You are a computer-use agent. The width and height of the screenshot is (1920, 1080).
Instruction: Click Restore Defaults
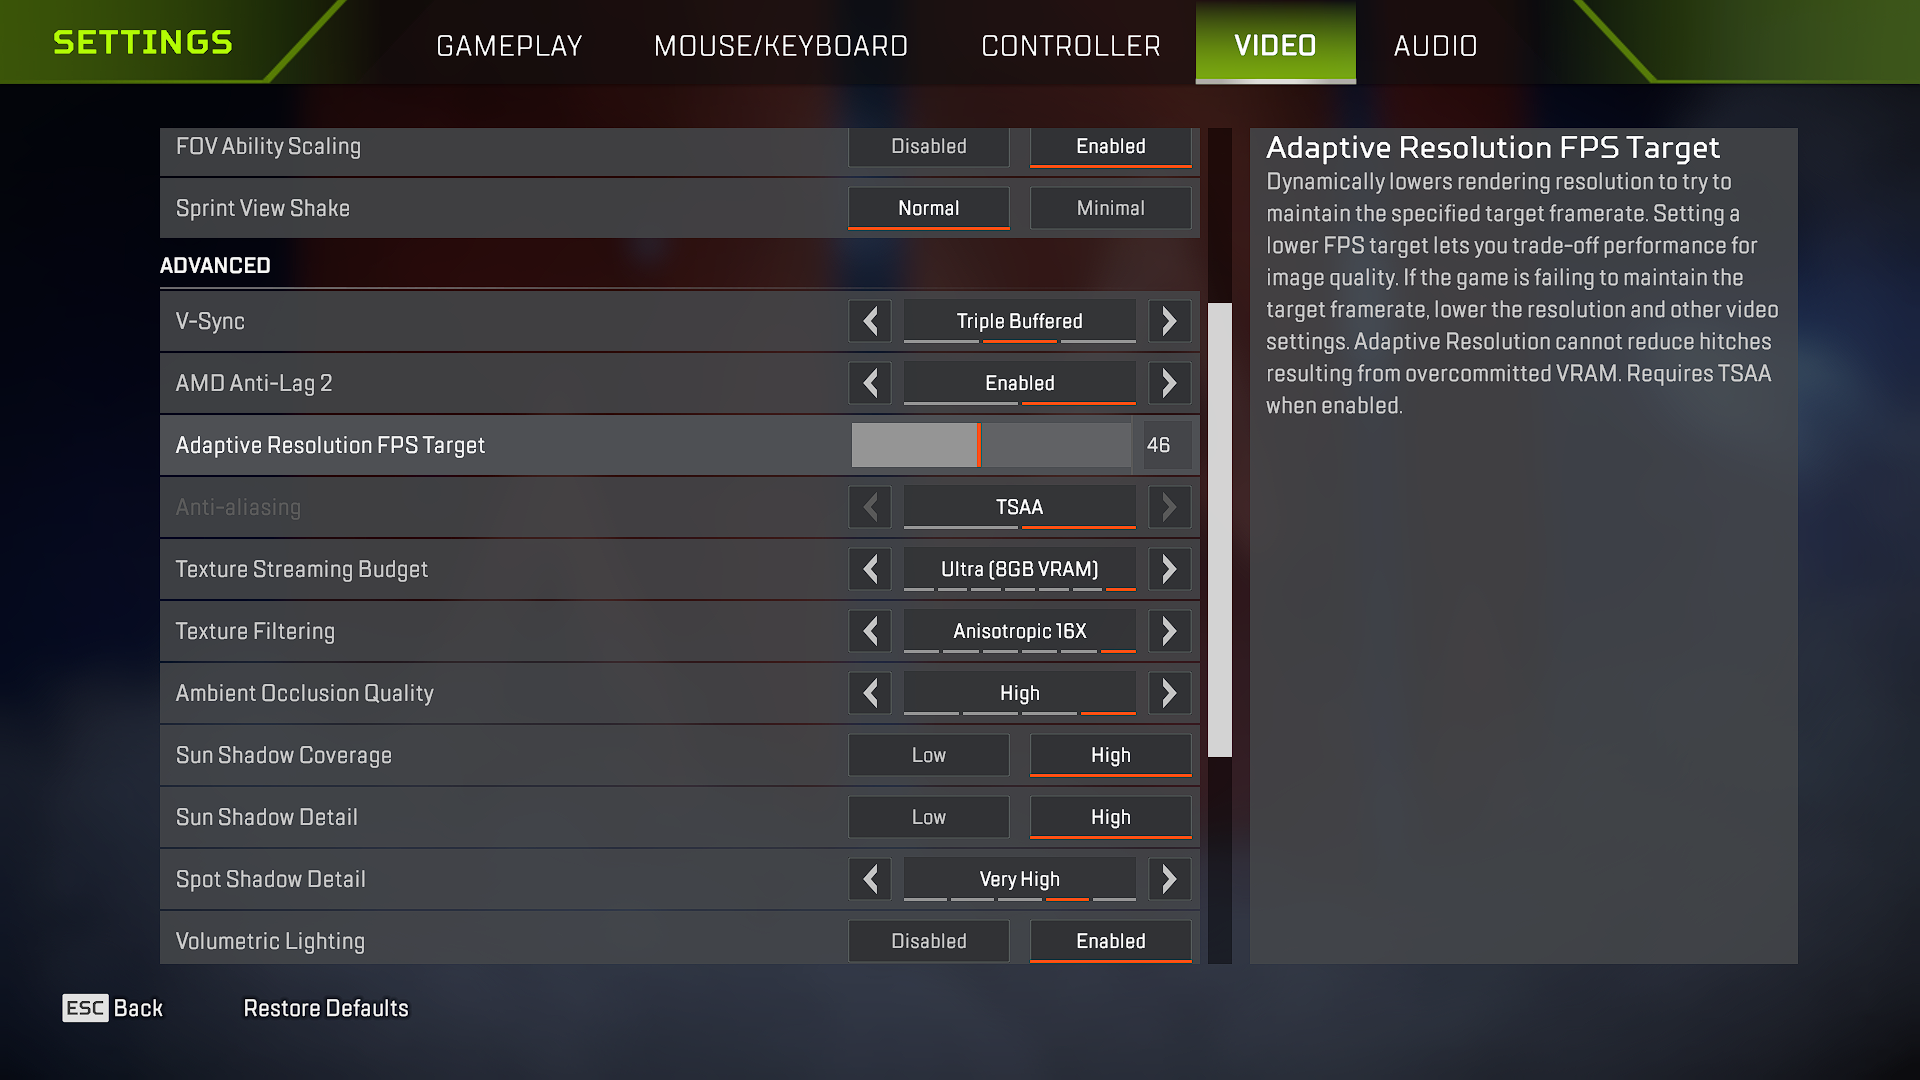(326, 1008)
